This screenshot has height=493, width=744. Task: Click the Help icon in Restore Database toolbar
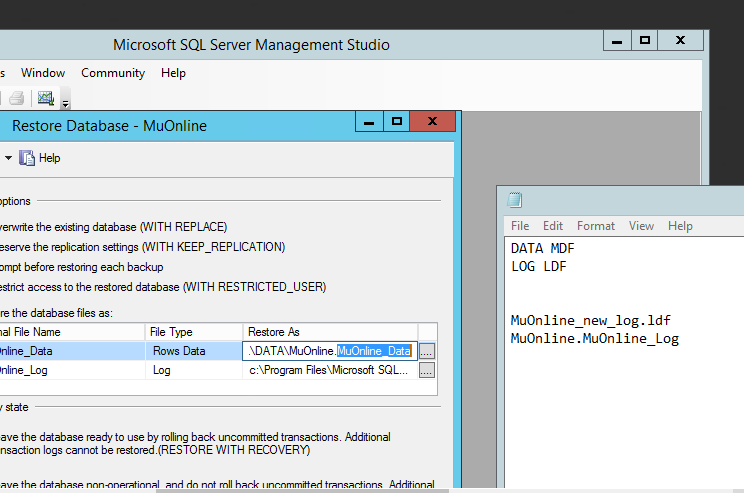(27, 158)
